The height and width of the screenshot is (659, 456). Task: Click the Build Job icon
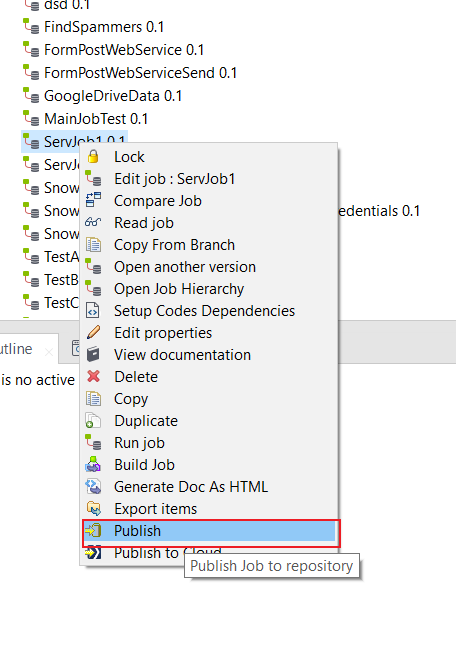click(x=93, y=464)
